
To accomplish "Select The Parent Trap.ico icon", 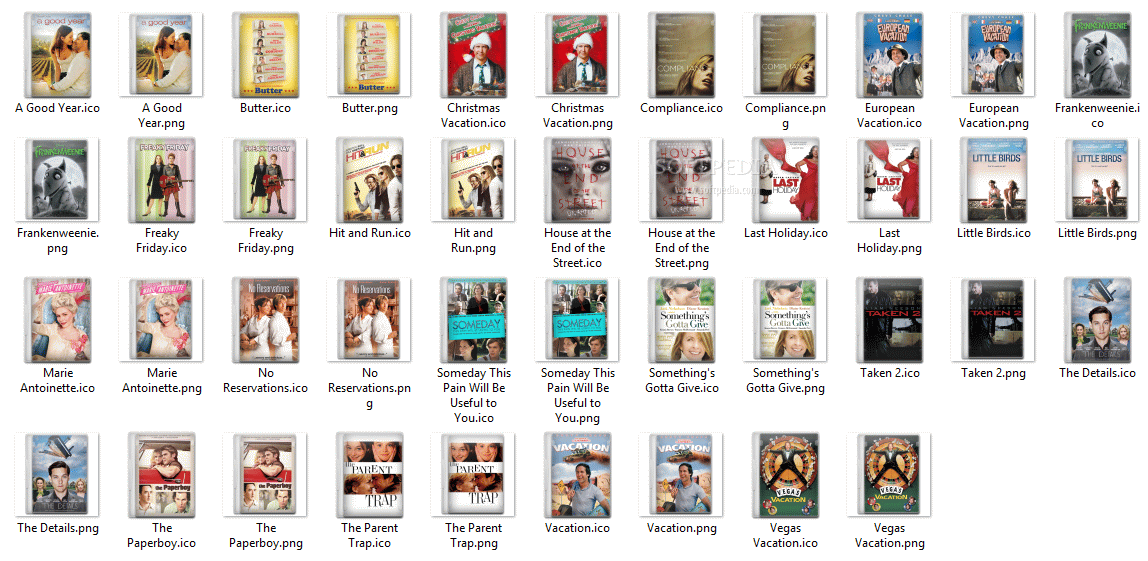I will (370, 475).
